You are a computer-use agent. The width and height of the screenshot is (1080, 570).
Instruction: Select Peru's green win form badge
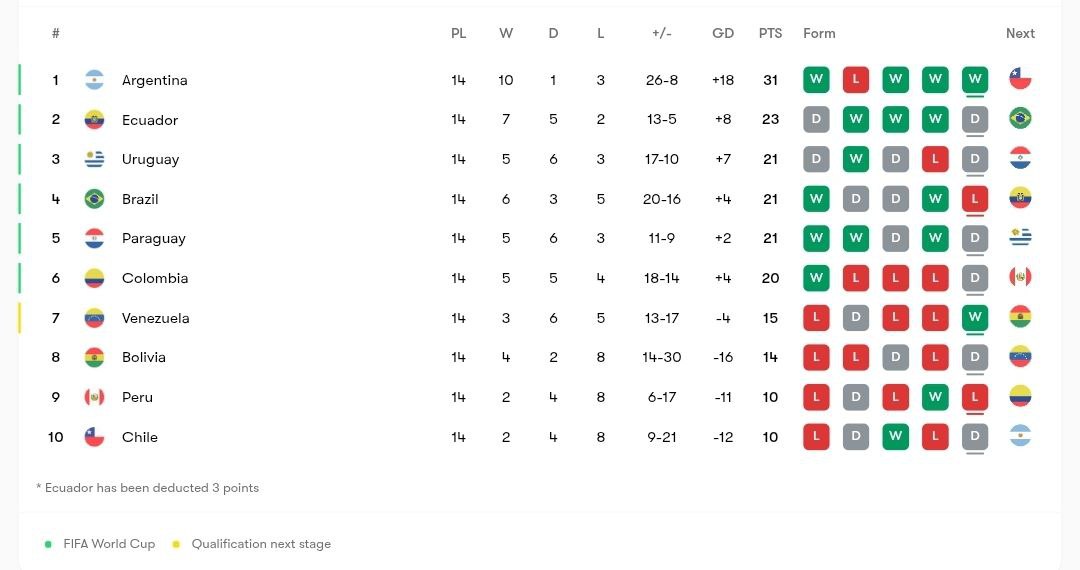[935, 397]
